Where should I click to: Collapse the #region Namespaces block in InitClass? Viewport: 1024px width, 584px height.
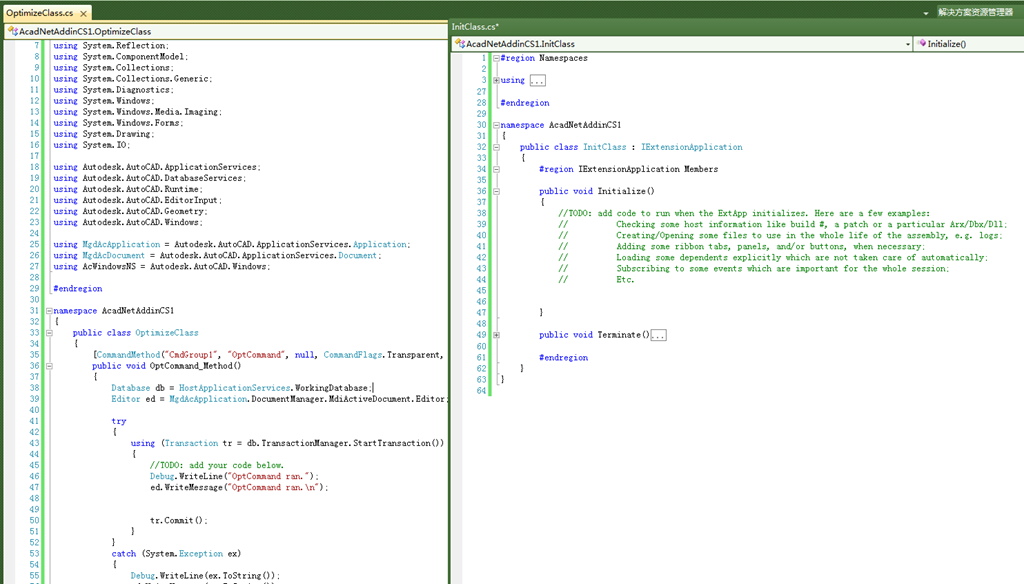(496, 58)
